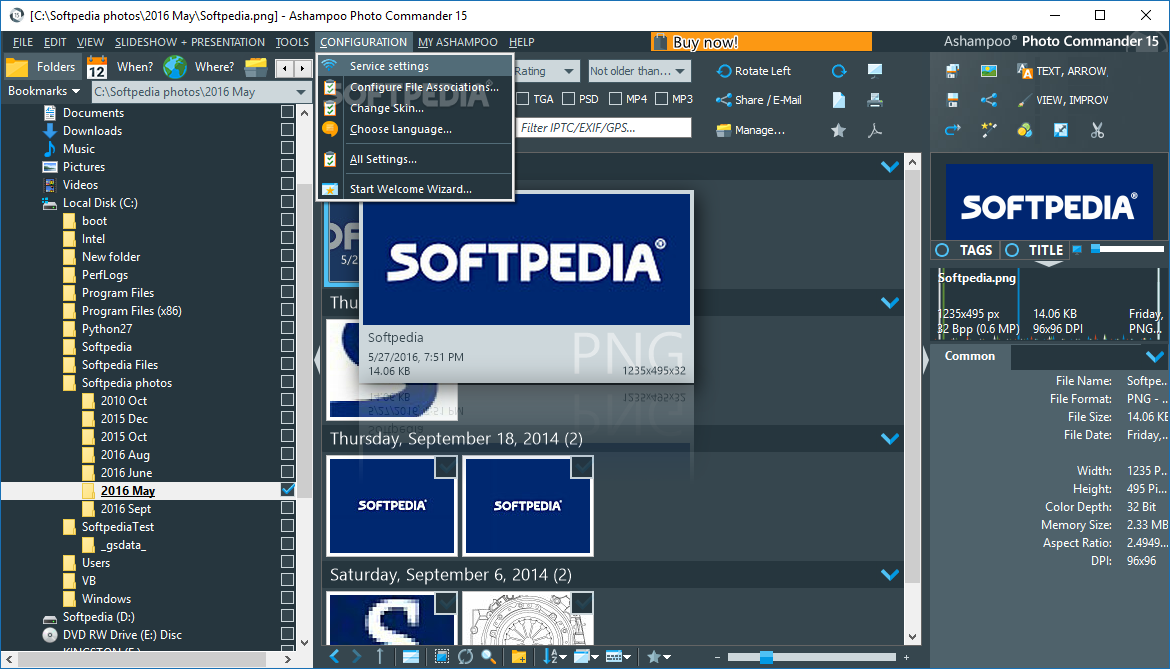Collapse the Thursday September 18, 2014 group

(x=889, y=439)
